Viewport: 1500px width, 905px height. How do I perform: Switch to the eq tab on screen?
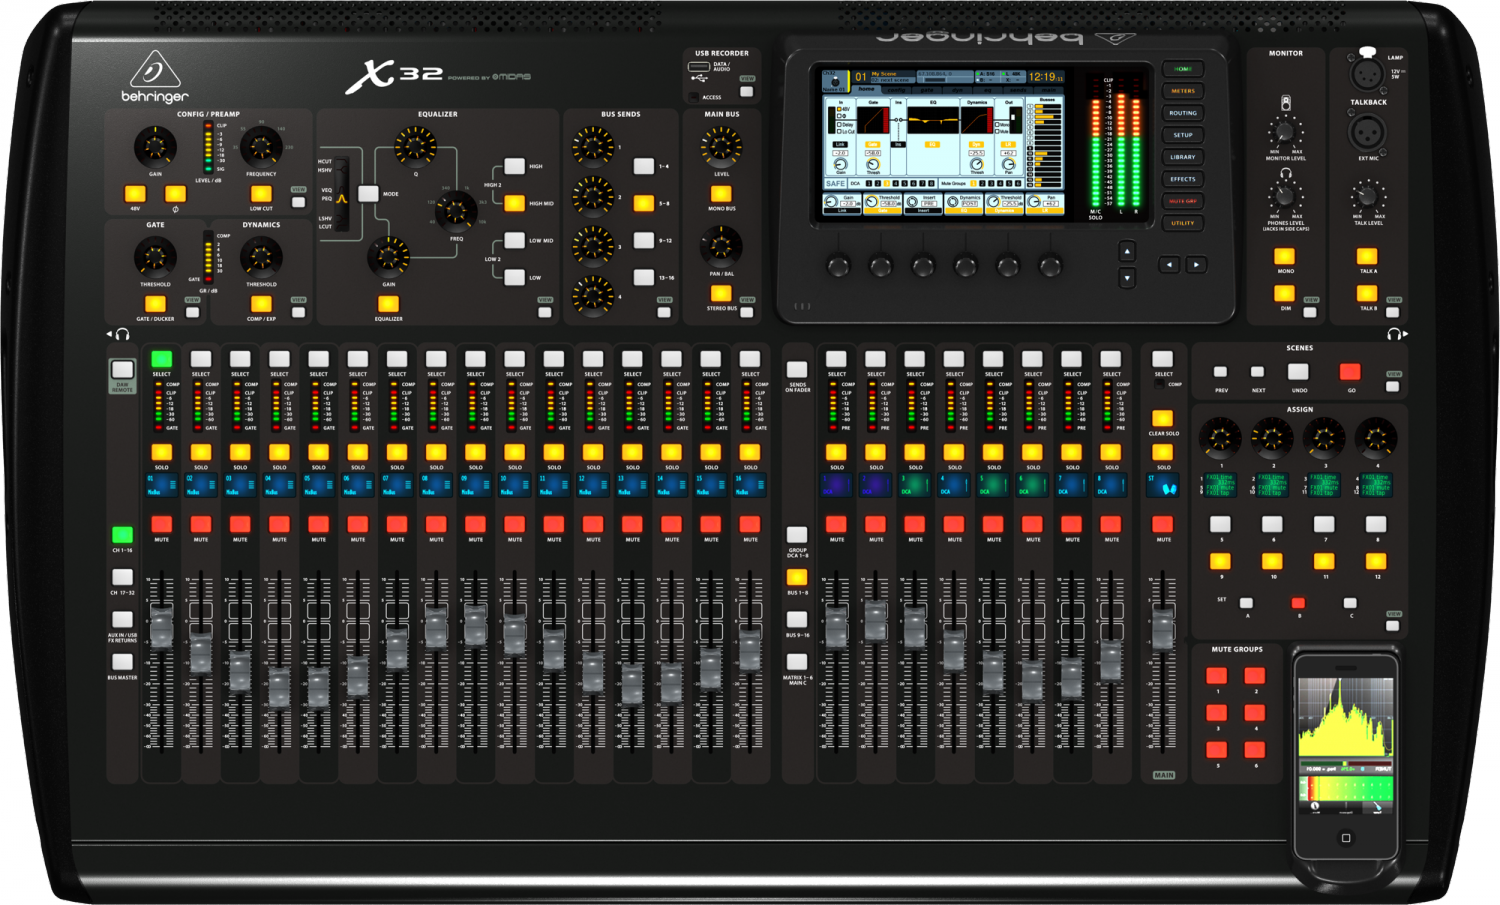987,90
